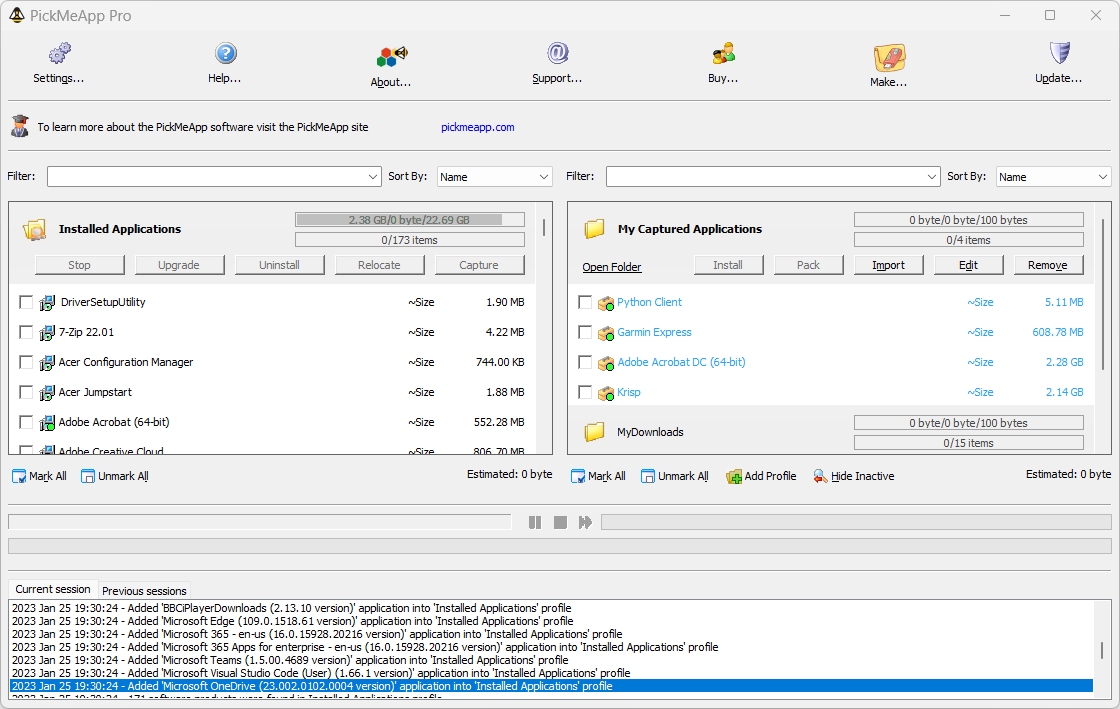The image size is (1120, 709).
Task: Select the Python Client checkbox
Action: point(585,302)
